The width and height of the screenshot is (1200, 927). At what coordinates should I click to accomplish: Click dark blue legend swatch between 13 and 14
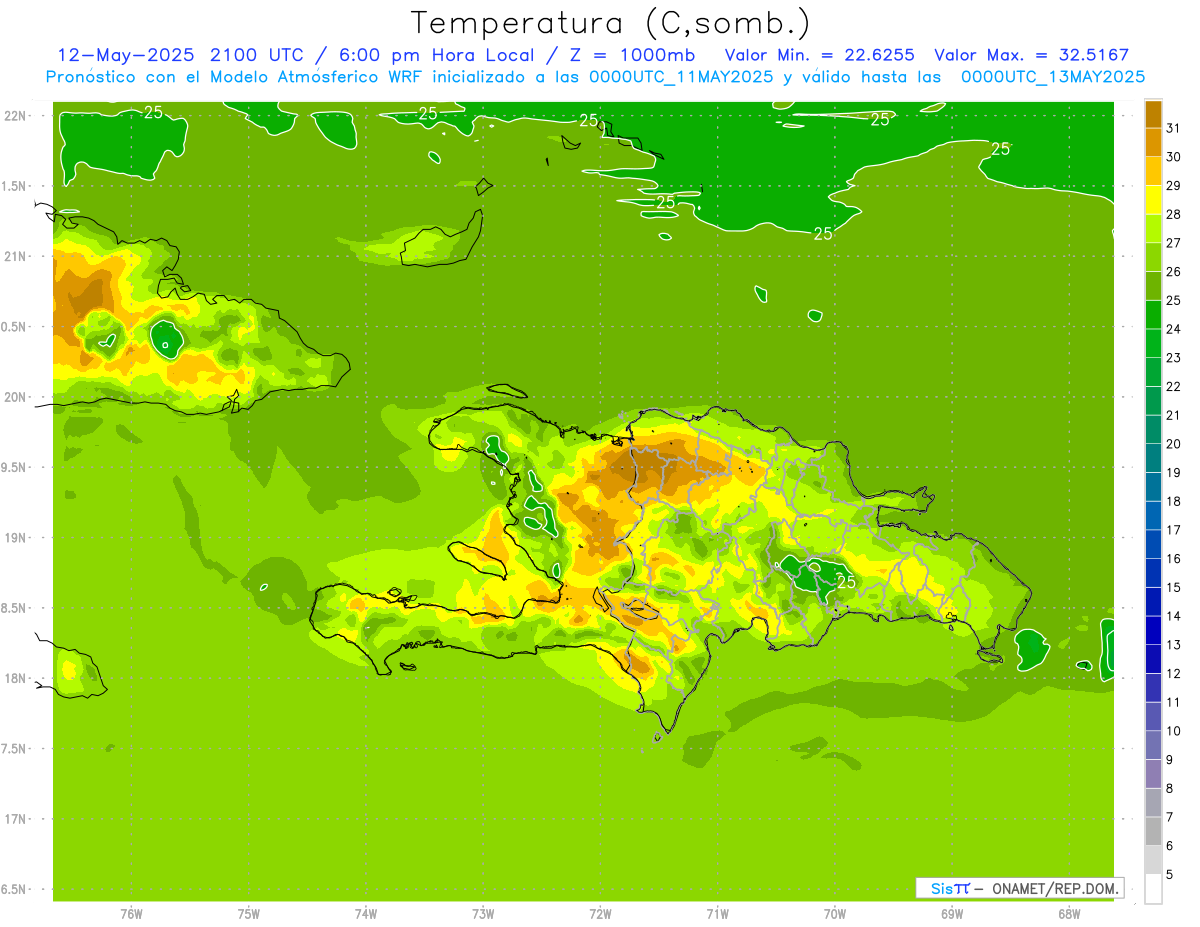[x=1153, y=630]
